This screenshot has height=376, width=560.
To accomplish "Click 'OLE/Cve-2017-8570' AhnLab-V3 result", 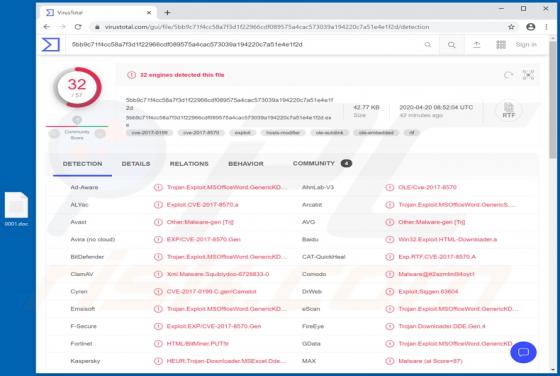I will 428,187.
